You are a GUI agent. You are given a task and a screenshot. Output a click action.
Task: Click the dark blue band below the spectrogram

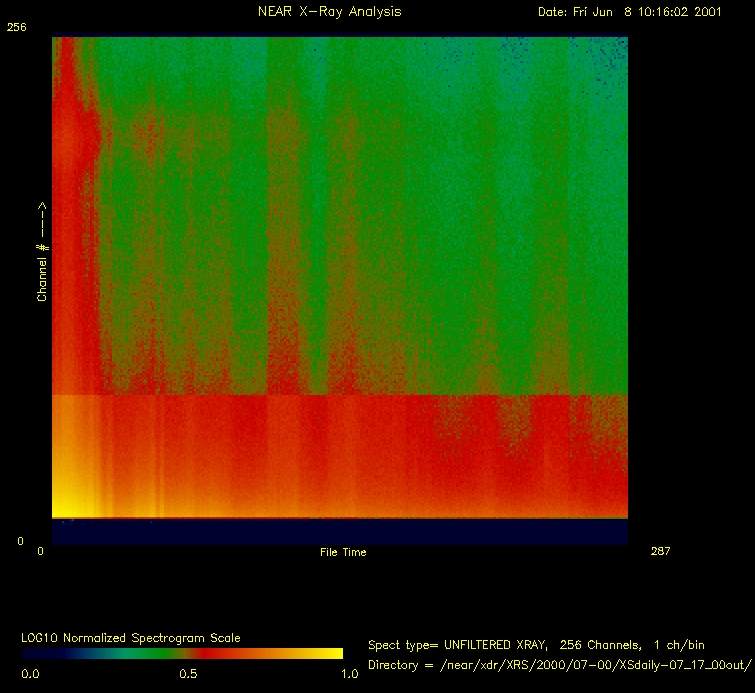pos(340,532)
